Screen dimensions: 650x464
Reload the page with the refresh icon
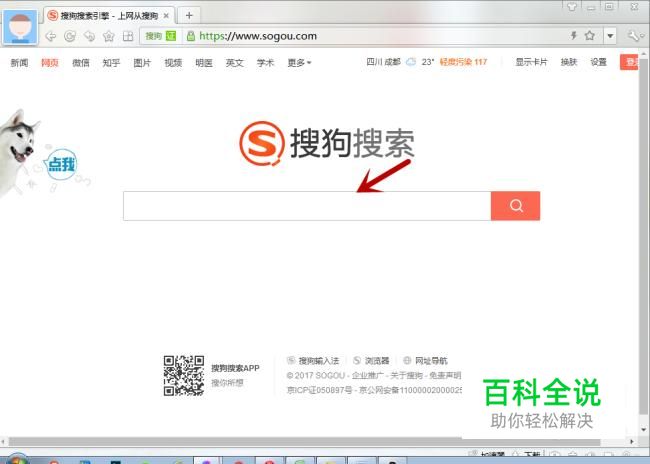(70, 36)
